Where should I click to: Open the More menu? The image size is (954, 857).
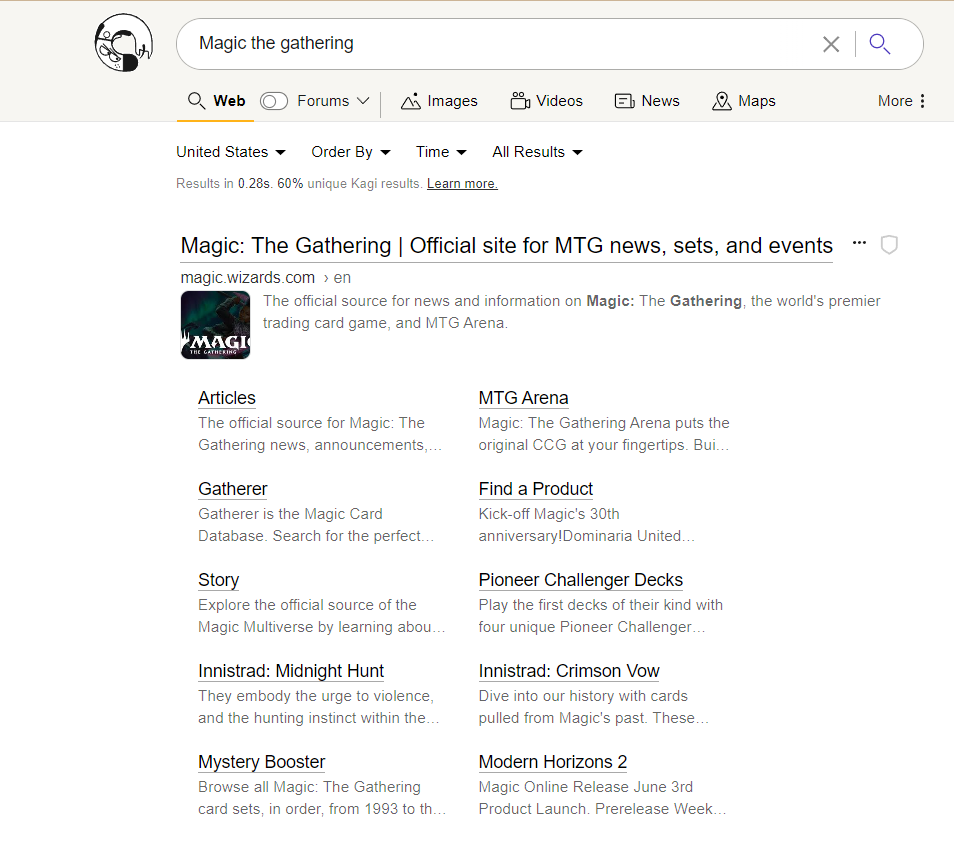pyautogui.click(x=901, y=101)
